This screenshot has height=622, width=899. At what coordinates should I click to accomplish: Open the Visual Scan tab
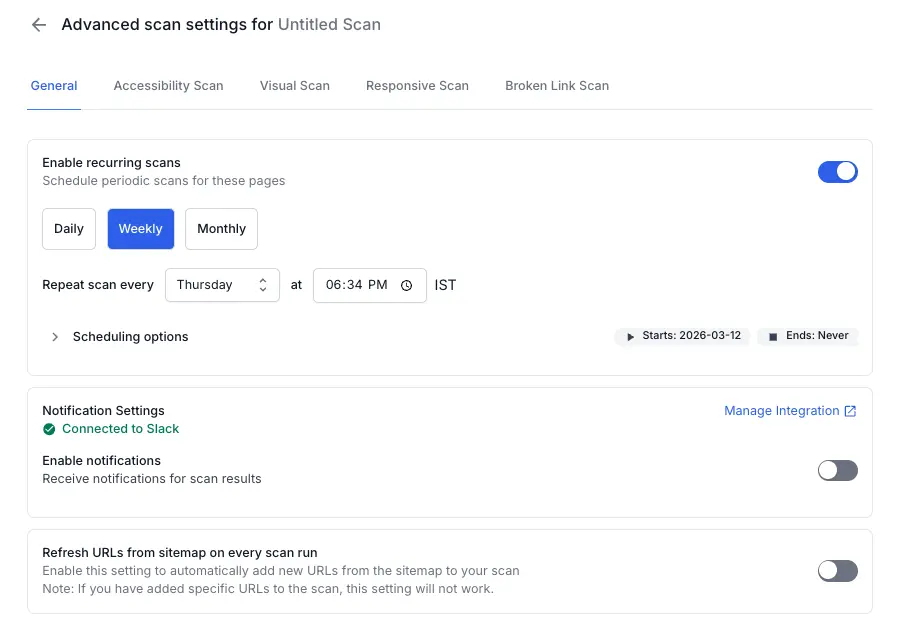coord(294,86)
